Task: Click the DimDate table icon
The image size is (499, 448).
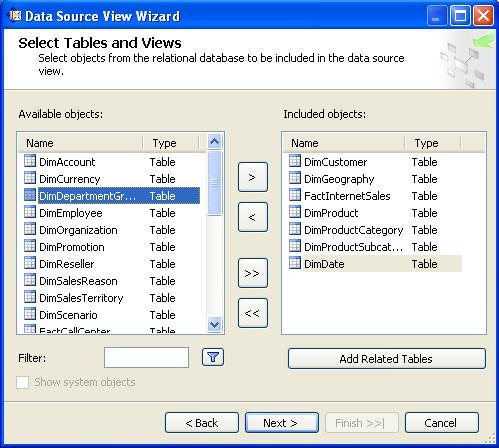Action: point(295,263)
